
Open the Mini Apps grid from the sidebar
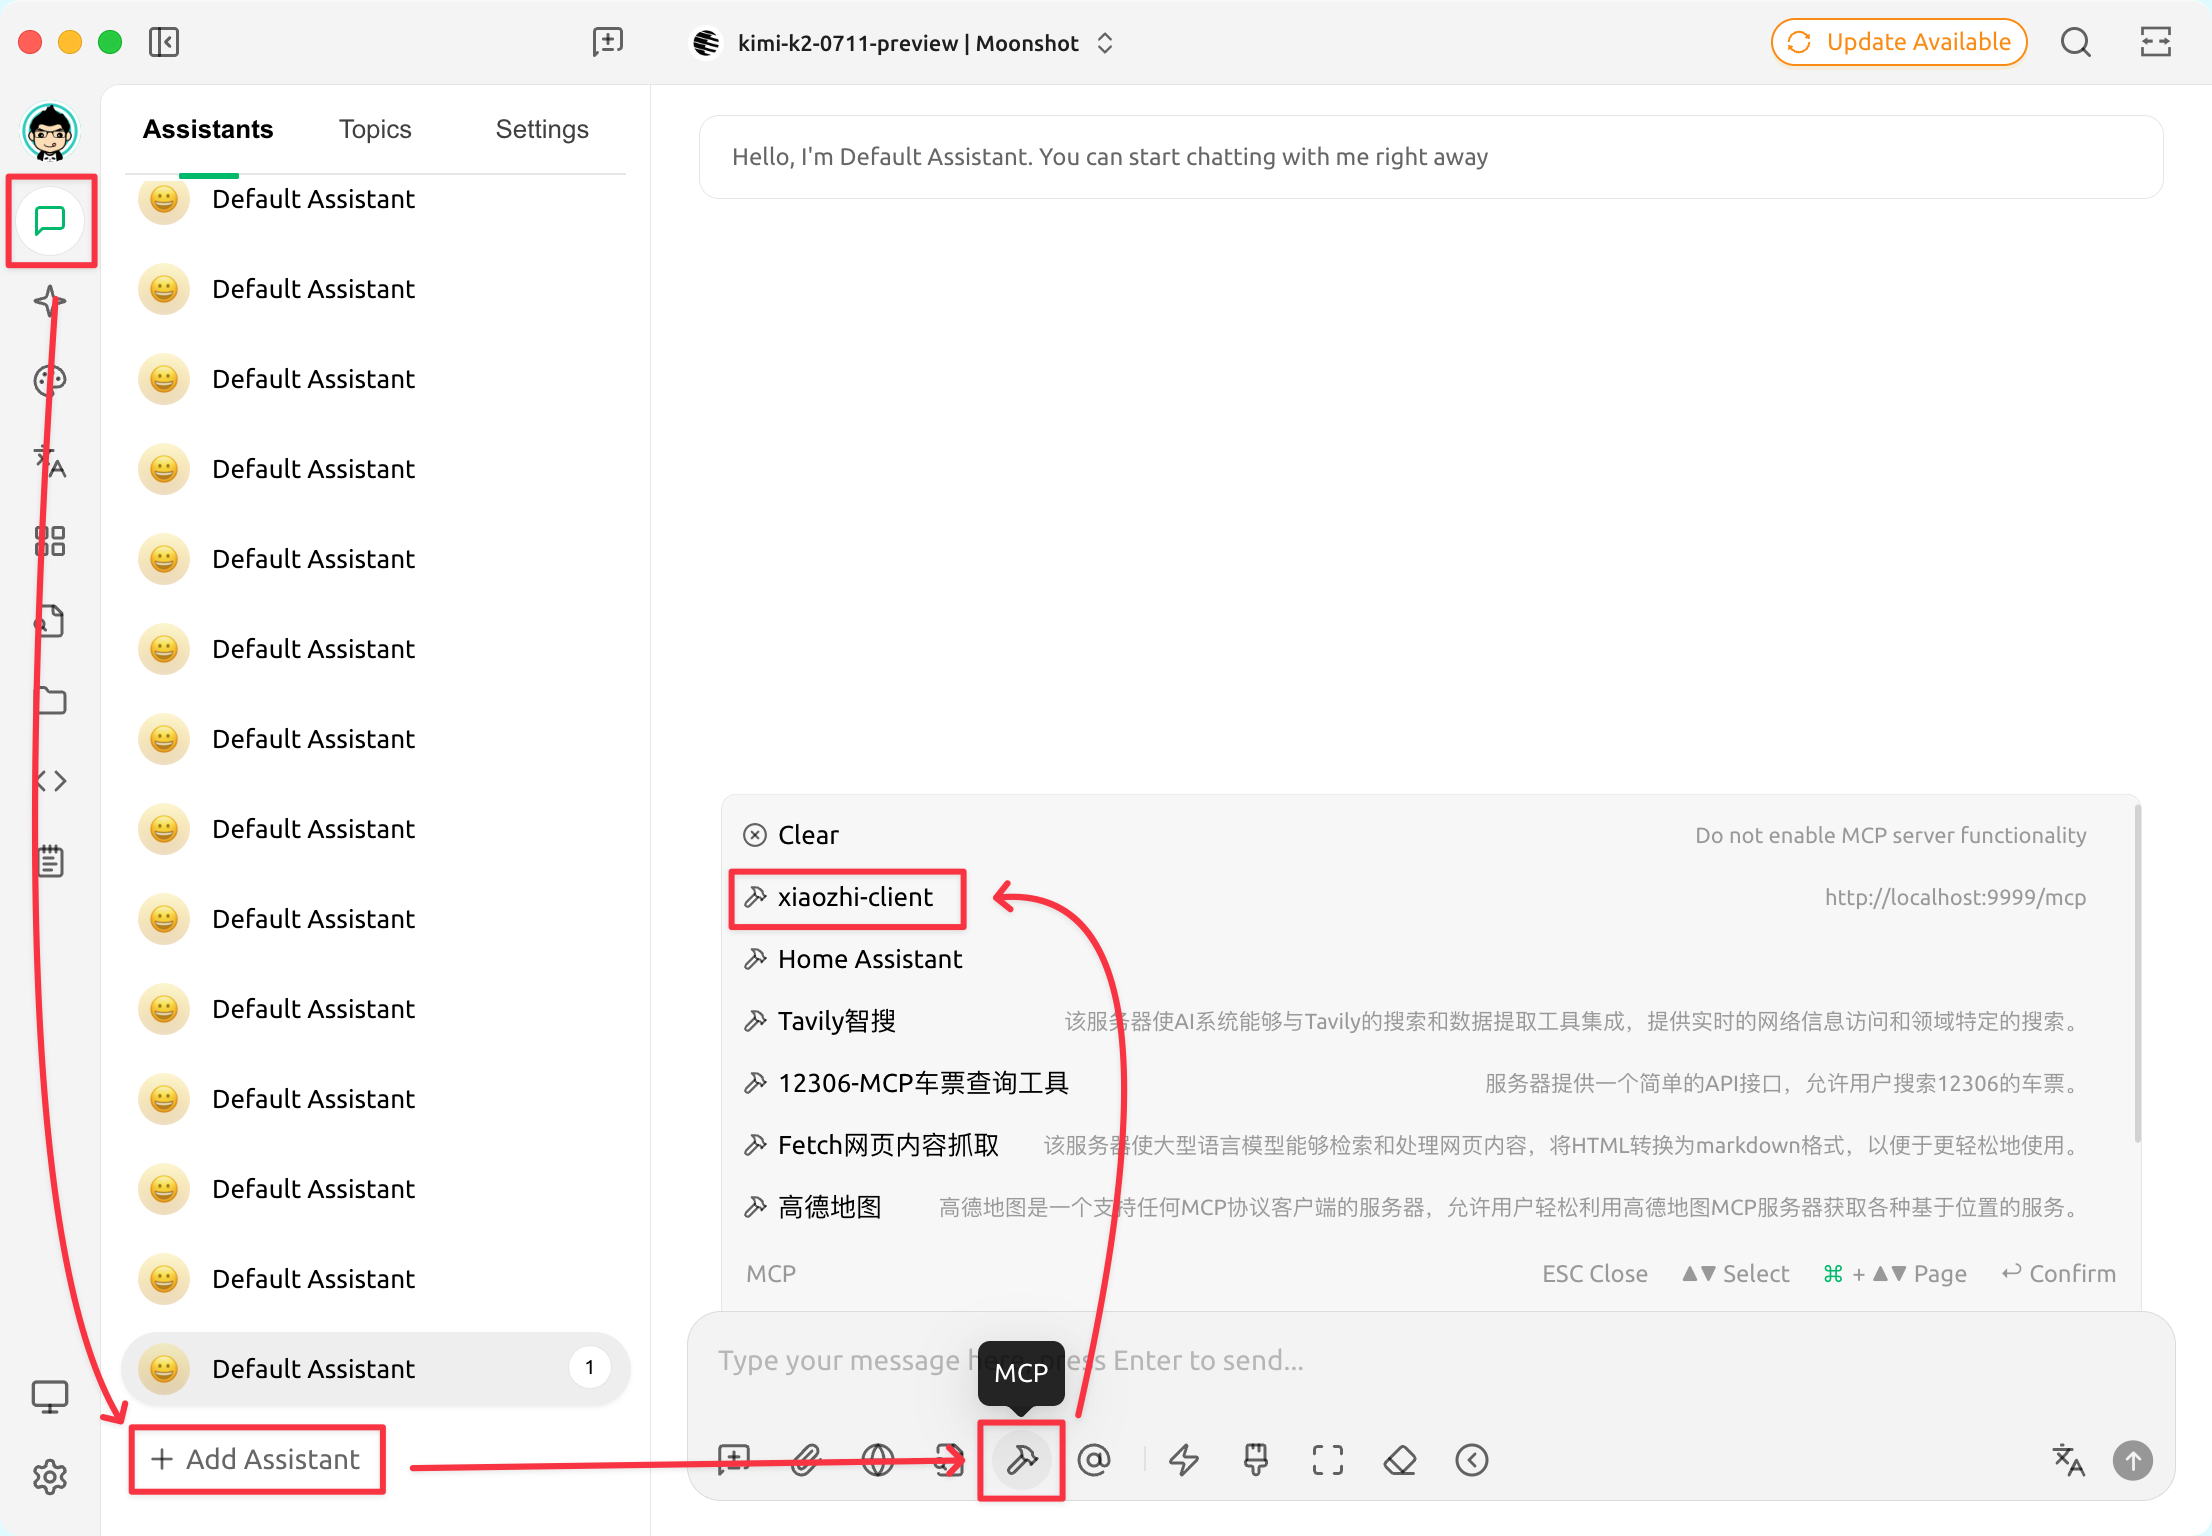50,540
